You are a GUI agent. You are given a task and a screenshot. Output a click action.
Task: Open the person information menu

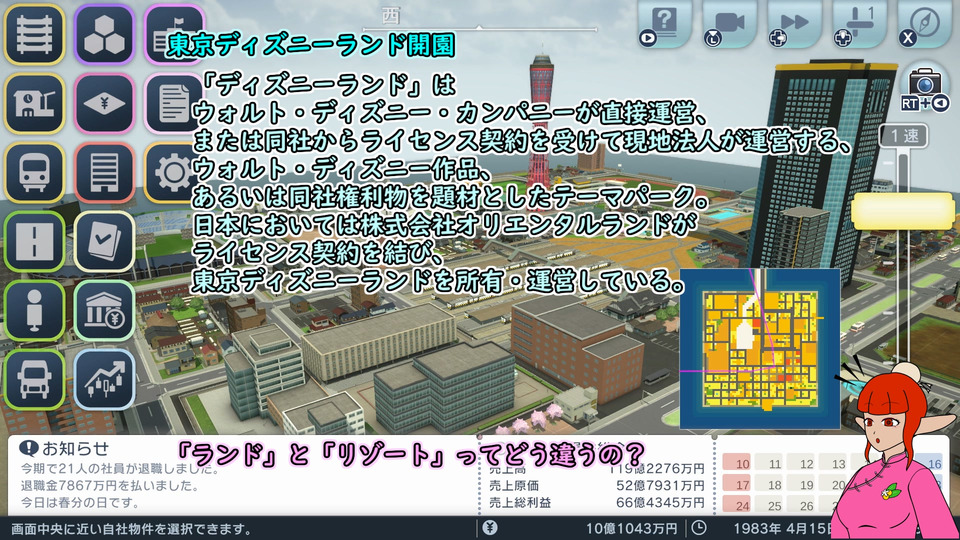point(34,311)
